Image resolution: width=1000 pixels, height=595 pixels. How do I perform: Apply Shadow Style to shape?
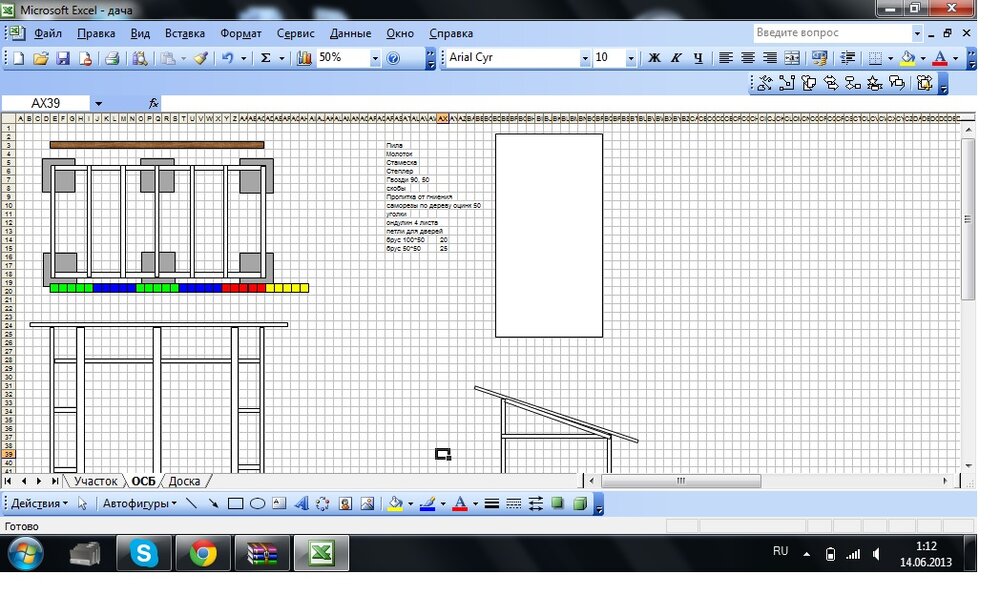[x=557, y=503]
